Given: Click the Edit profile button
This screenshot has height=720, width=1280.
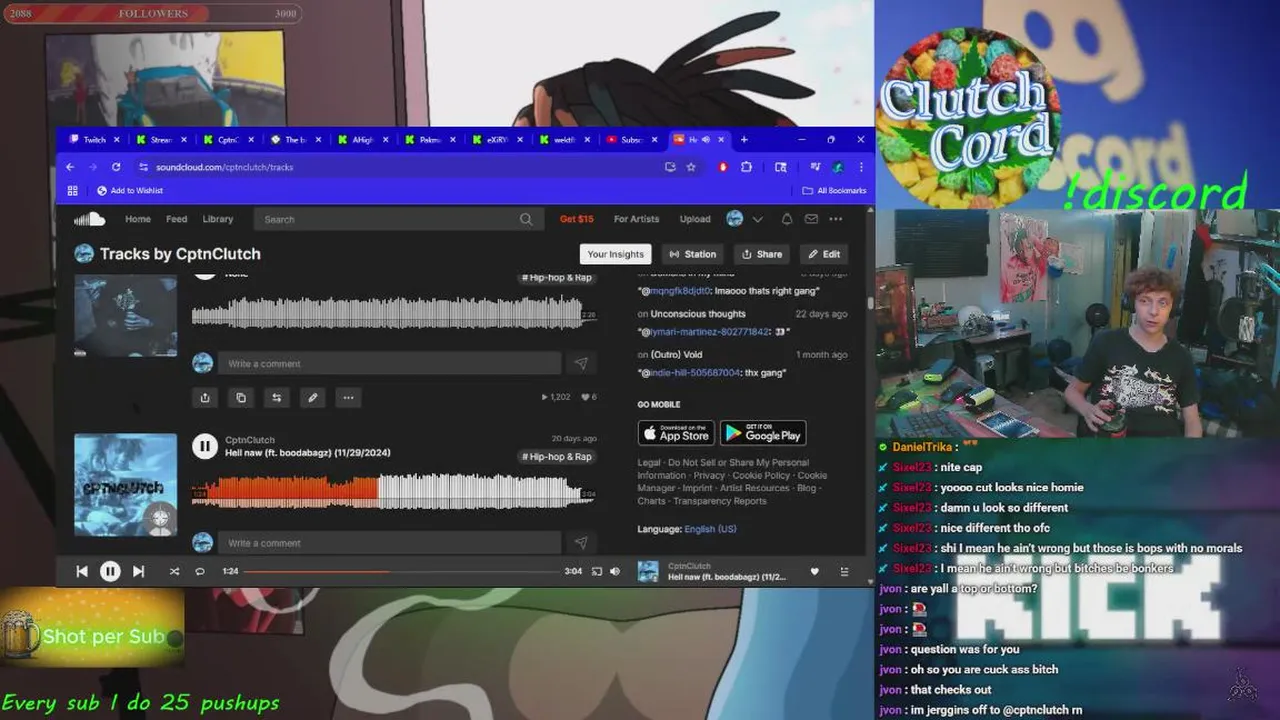Looking at the screenshot, I should (824, 254).
